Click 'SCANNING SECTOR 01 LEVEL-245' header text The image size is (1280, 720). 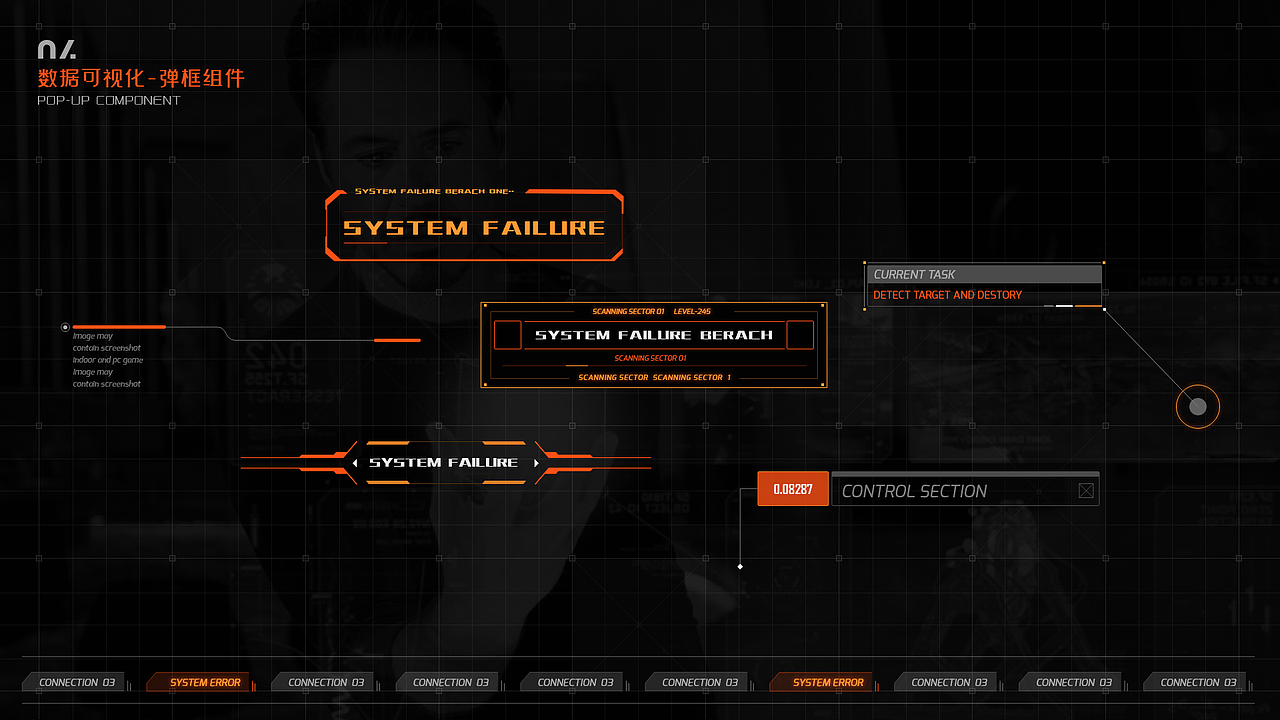(651, 311)
